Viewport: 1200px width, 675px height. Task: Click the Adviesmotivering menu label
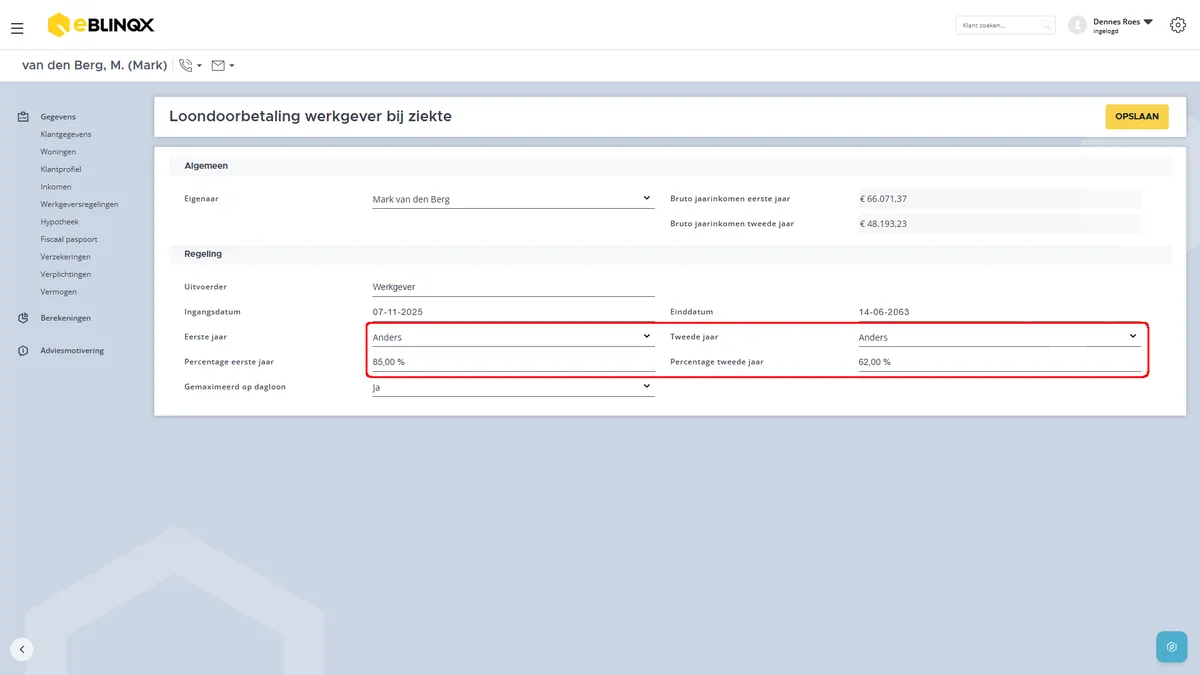pos(72,351)
